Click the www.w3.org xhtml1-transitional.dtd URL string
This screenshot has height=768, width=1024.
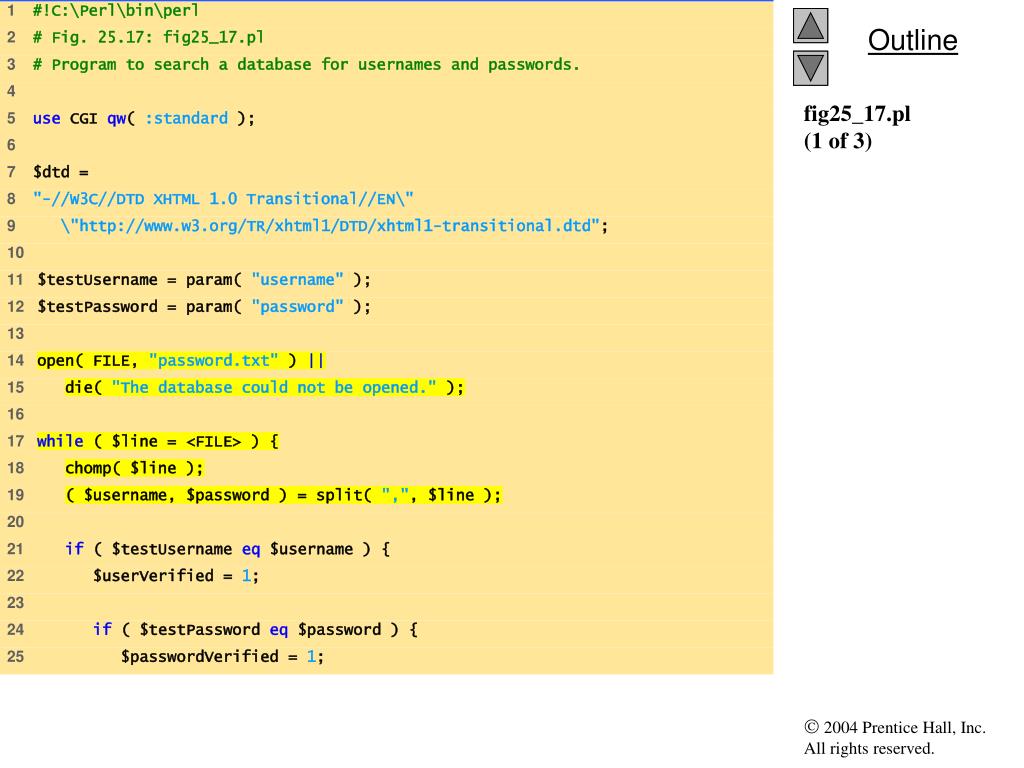[x=334, y=226]
